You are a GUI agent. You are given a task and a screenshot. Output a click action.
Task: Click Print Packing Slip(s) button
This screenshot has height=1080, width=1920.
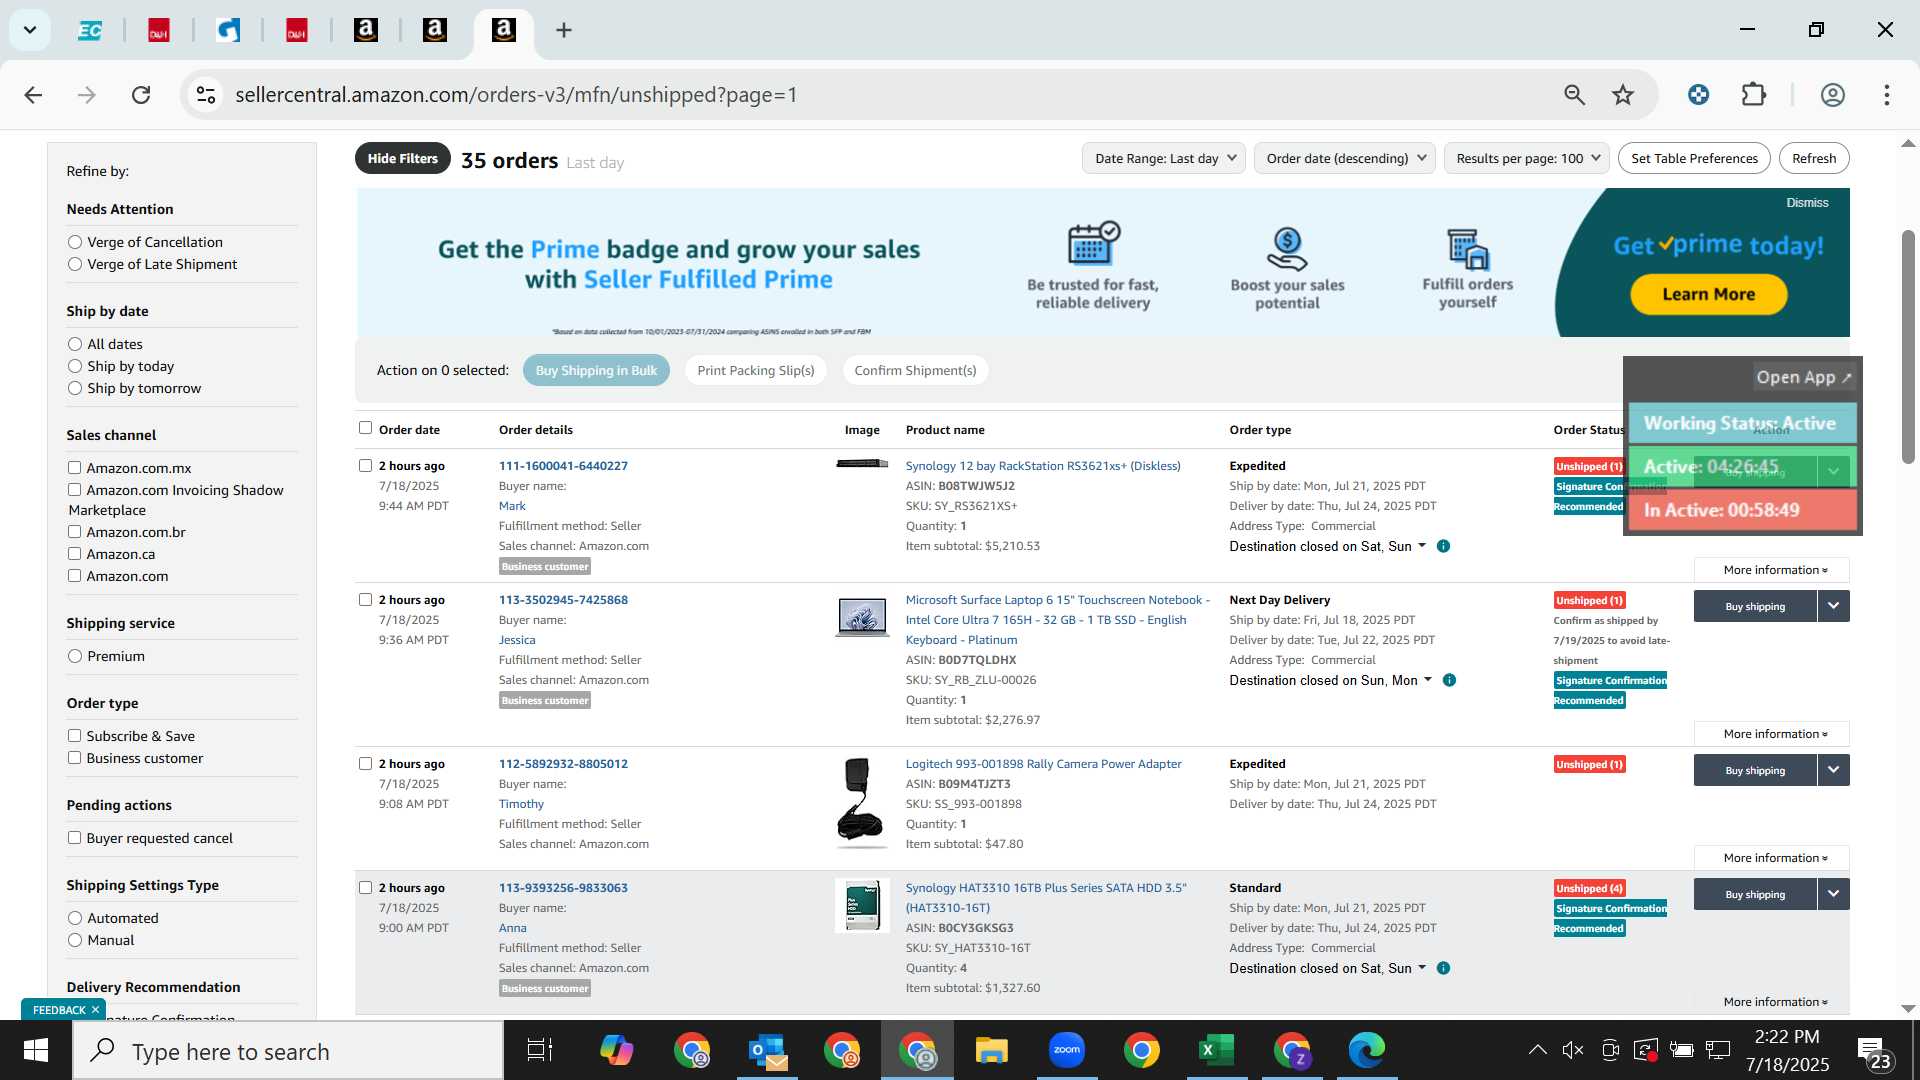756,370
